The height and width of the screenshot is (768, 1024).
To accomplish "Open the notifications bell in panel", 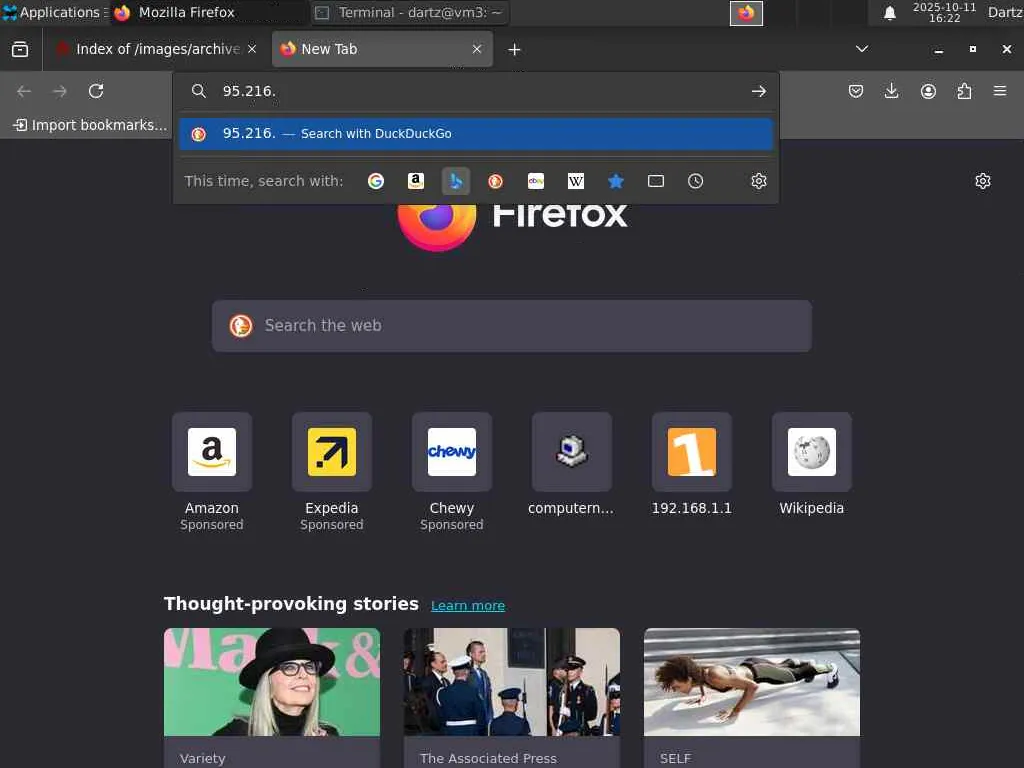I will [889, 13].
